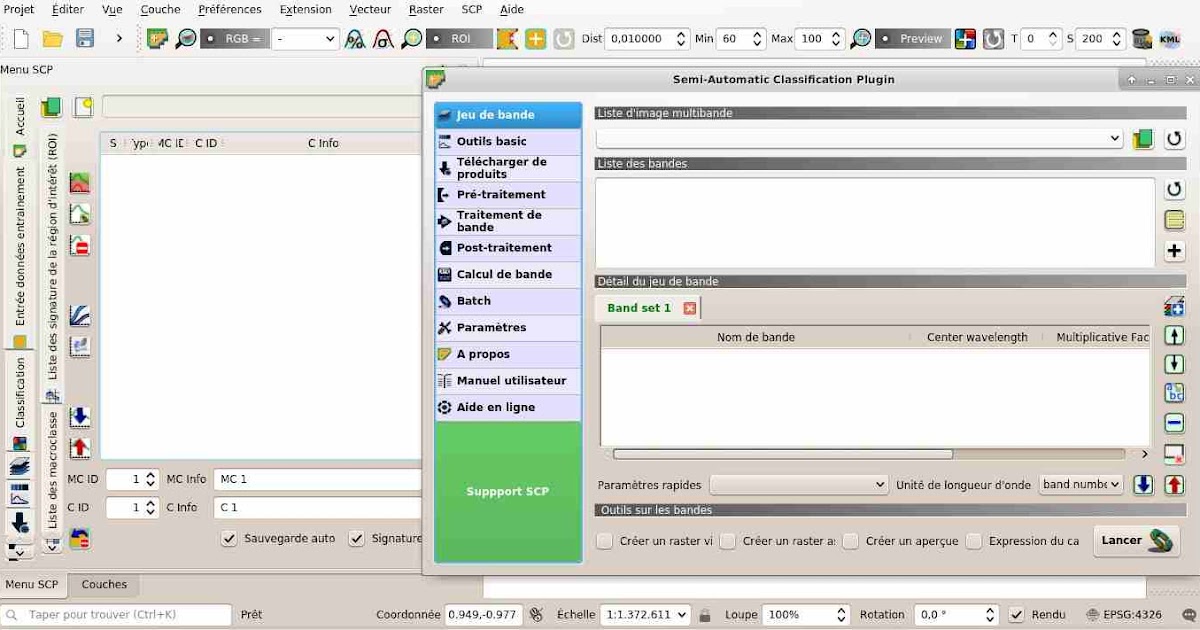Apply cumulative count stretch icon
Image resolution: width=1200 pixels, height=630 pixels.
[x=355, y=39]
